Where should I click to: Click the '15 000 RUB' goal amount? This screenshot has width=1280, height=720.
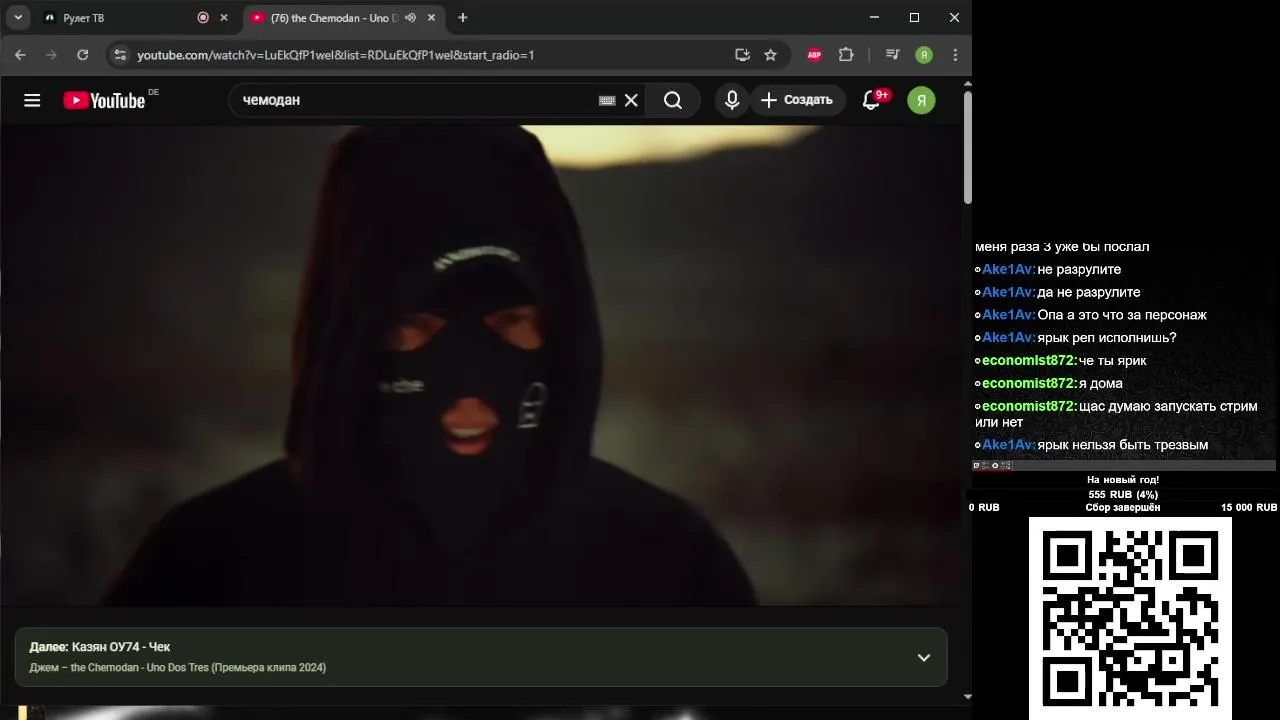point(1248,508)
